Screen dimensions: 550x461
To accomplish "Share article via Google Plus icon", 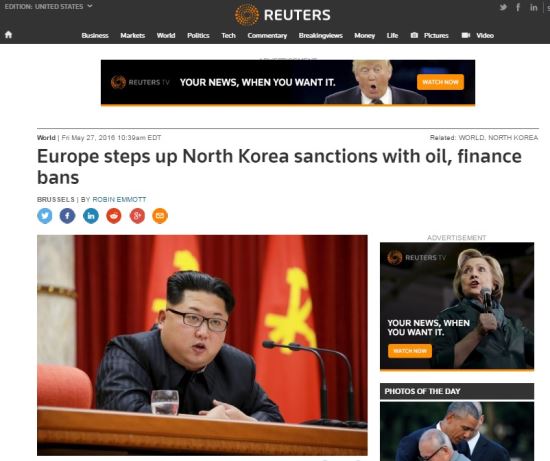I will tap(137, 216).
